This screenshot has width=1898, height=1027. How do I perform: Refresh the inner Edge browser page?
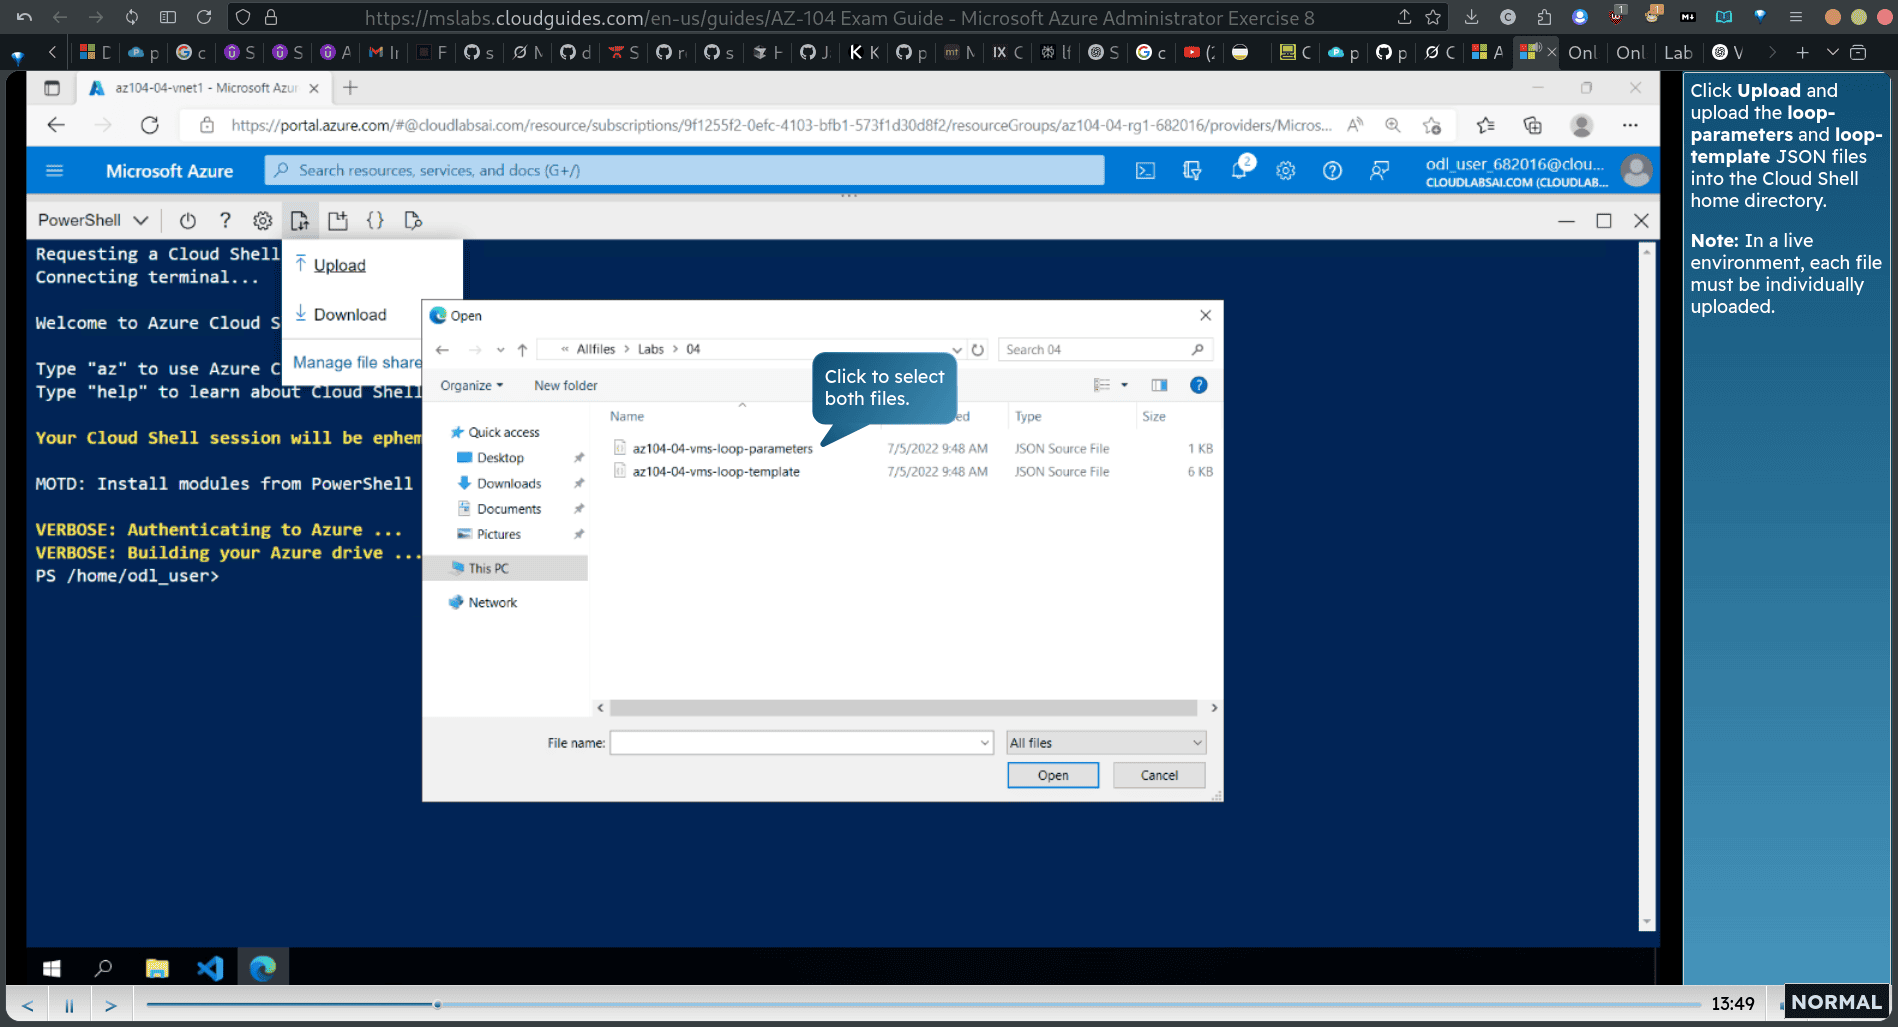click(x=150, y=125)
